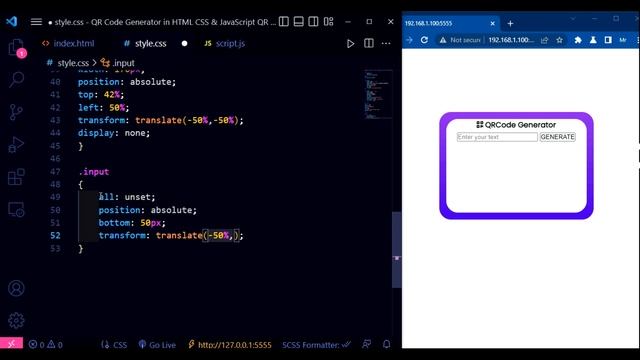Open the editor More Actions menu
640x360 pixels.
pos(386,43)
